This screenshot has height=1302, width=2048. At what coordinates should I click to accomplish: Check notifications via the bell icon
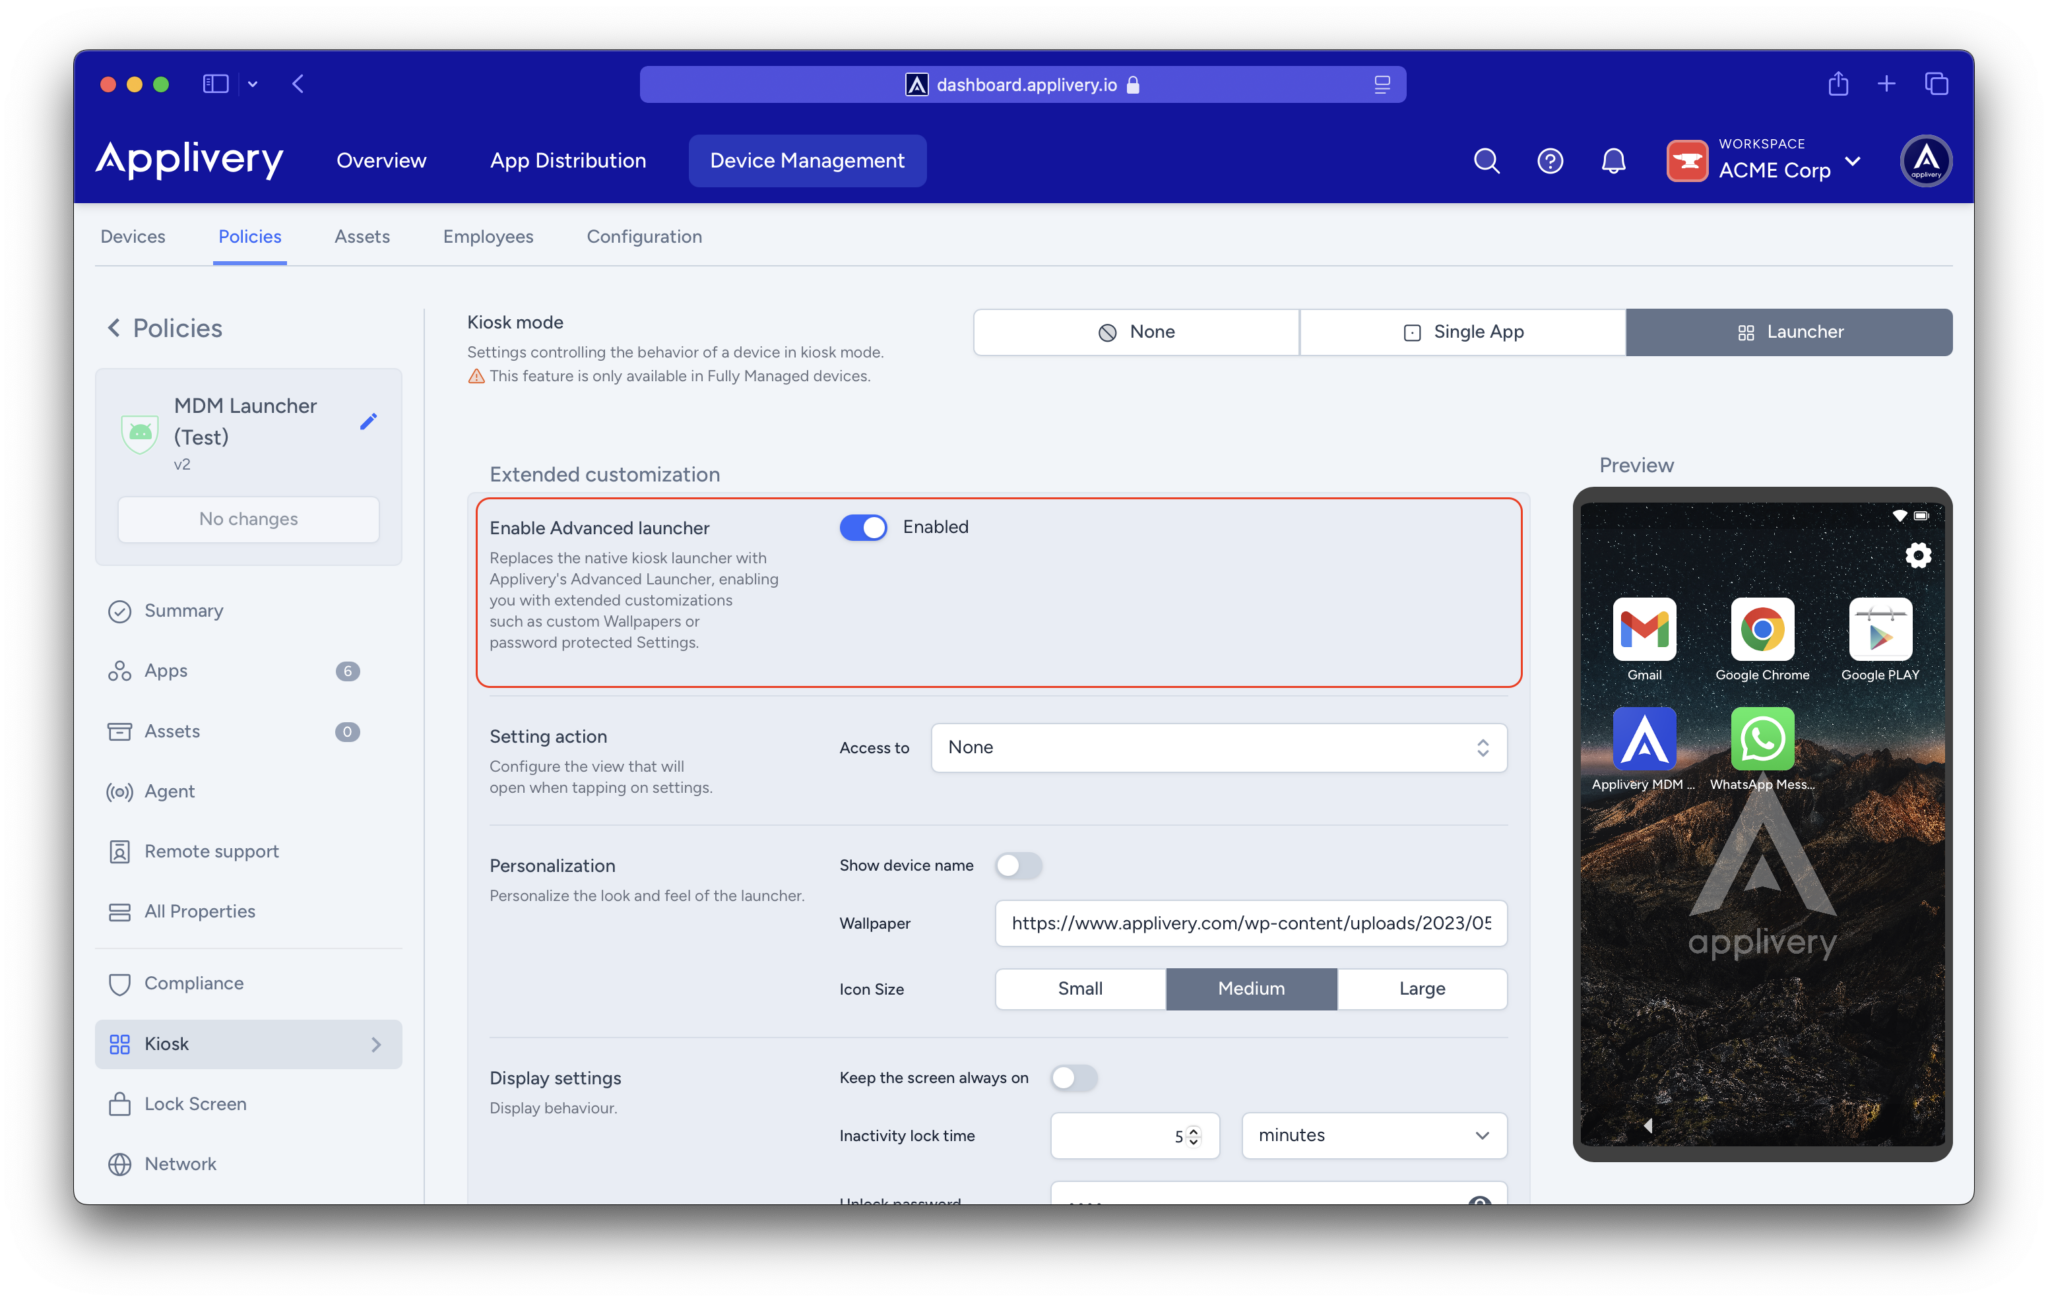(x=1613, y=160)
